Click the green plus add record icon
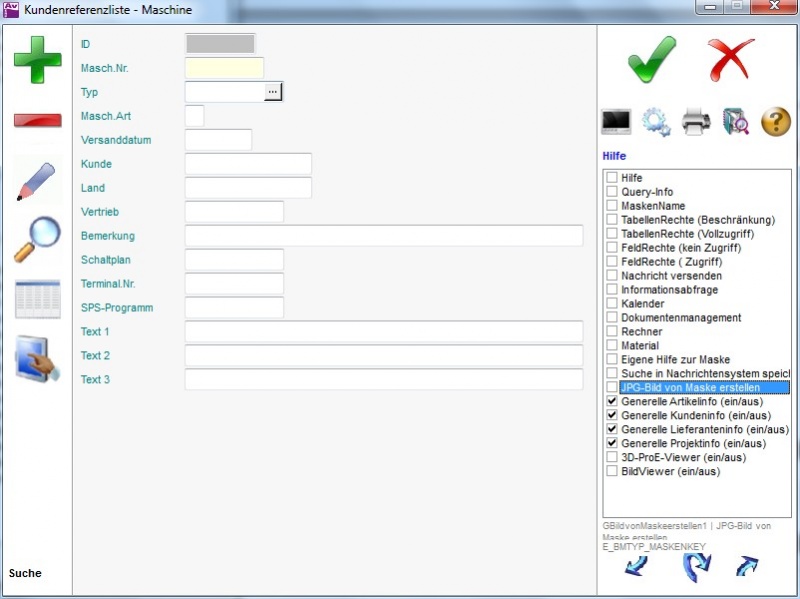The width and height of the screenshot is (800, 599). click(37, 61)
